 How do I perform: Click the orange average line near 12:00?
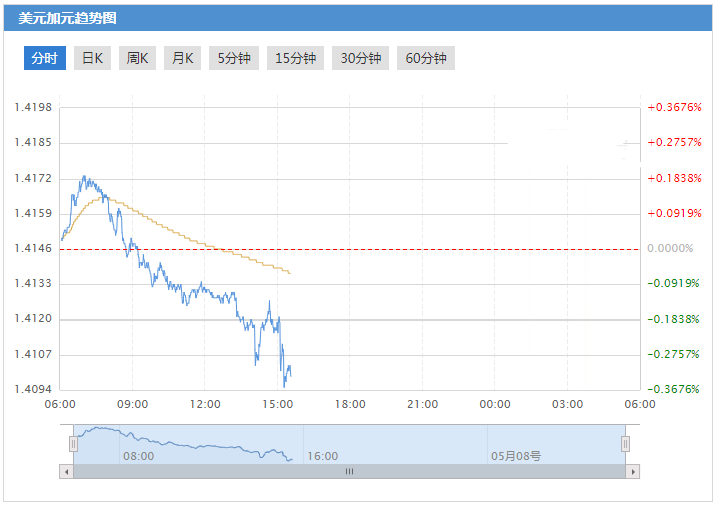coord(205,243)
